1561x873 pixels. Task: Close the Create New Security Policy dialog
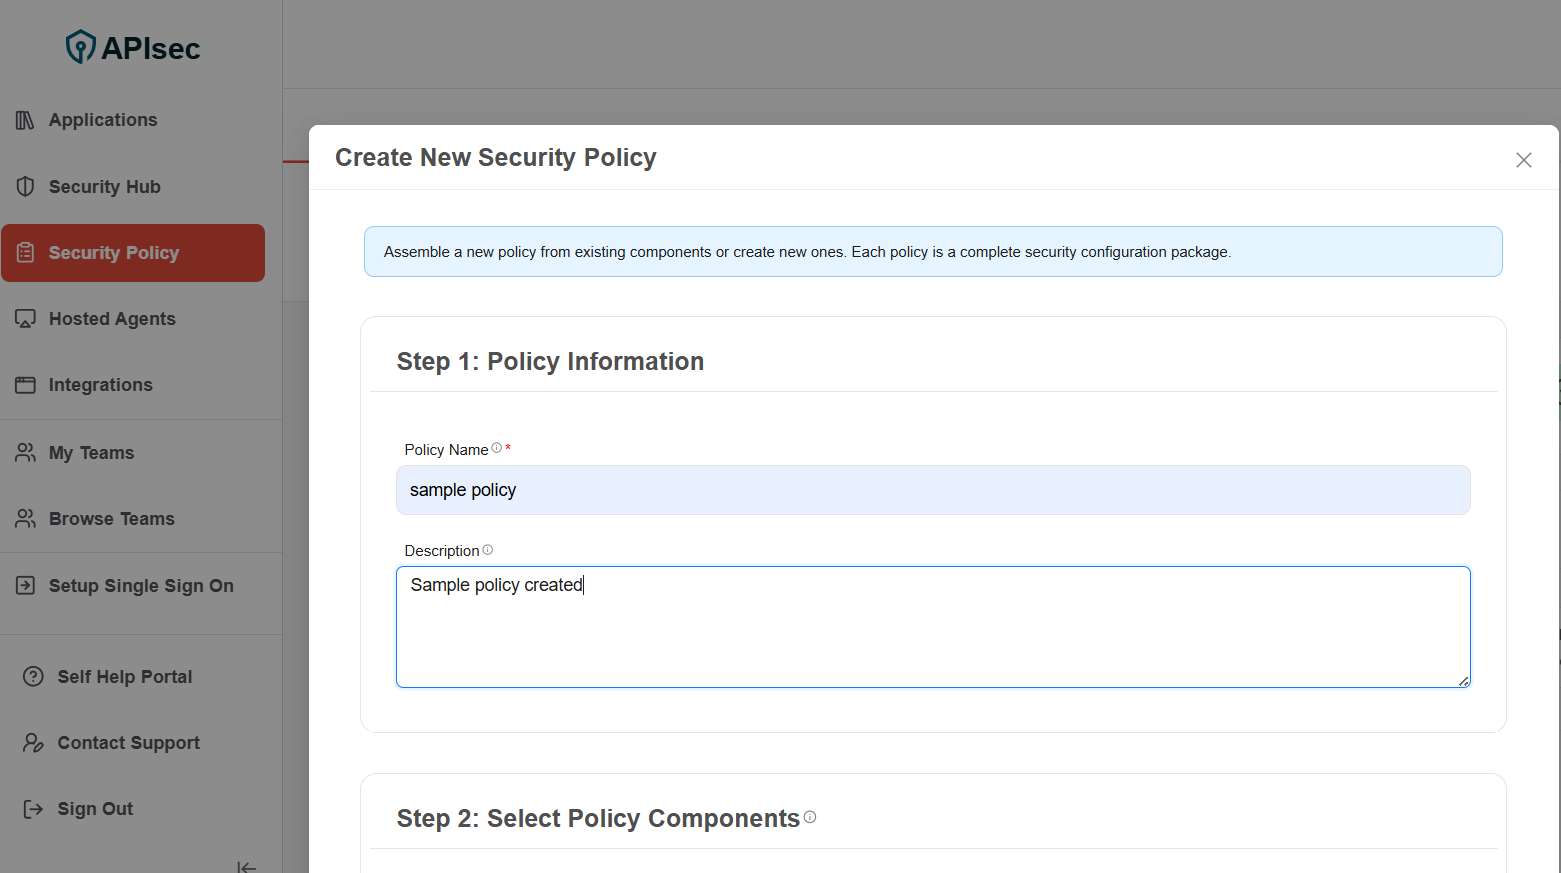click(1523, 160)
